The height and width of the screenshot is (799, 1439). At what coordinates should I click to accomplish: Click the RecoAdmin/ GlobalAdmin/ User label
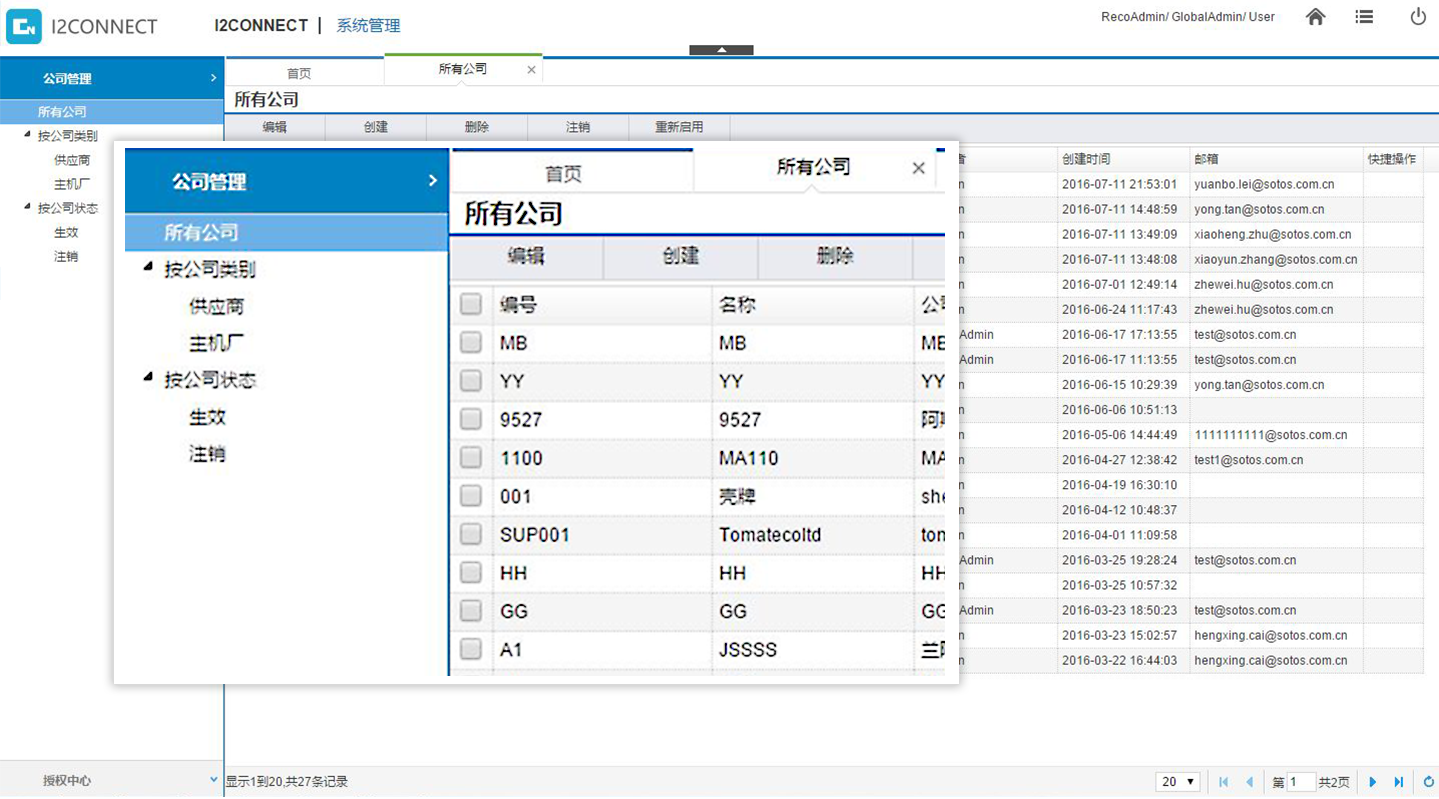coord(1188,17)
